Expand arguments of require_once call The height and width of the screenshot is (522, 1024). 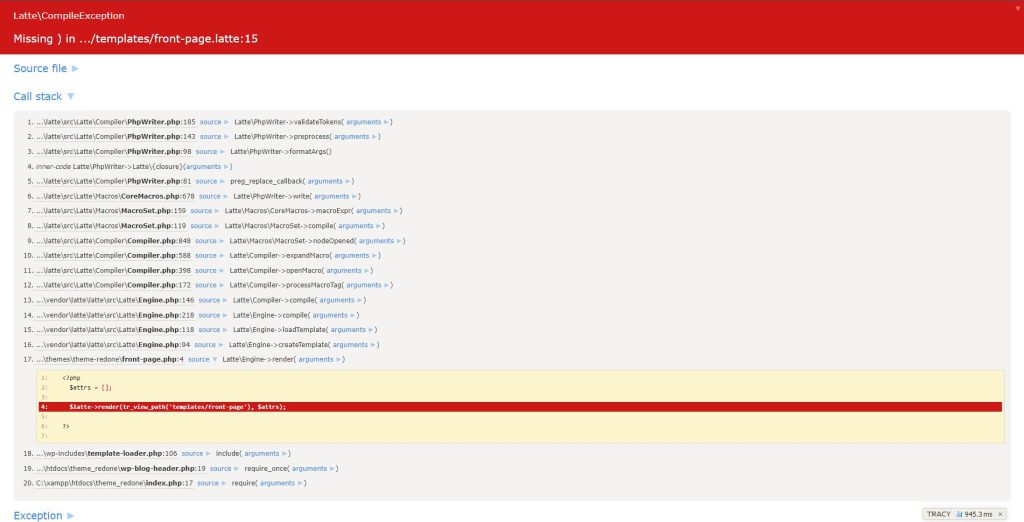313,468
